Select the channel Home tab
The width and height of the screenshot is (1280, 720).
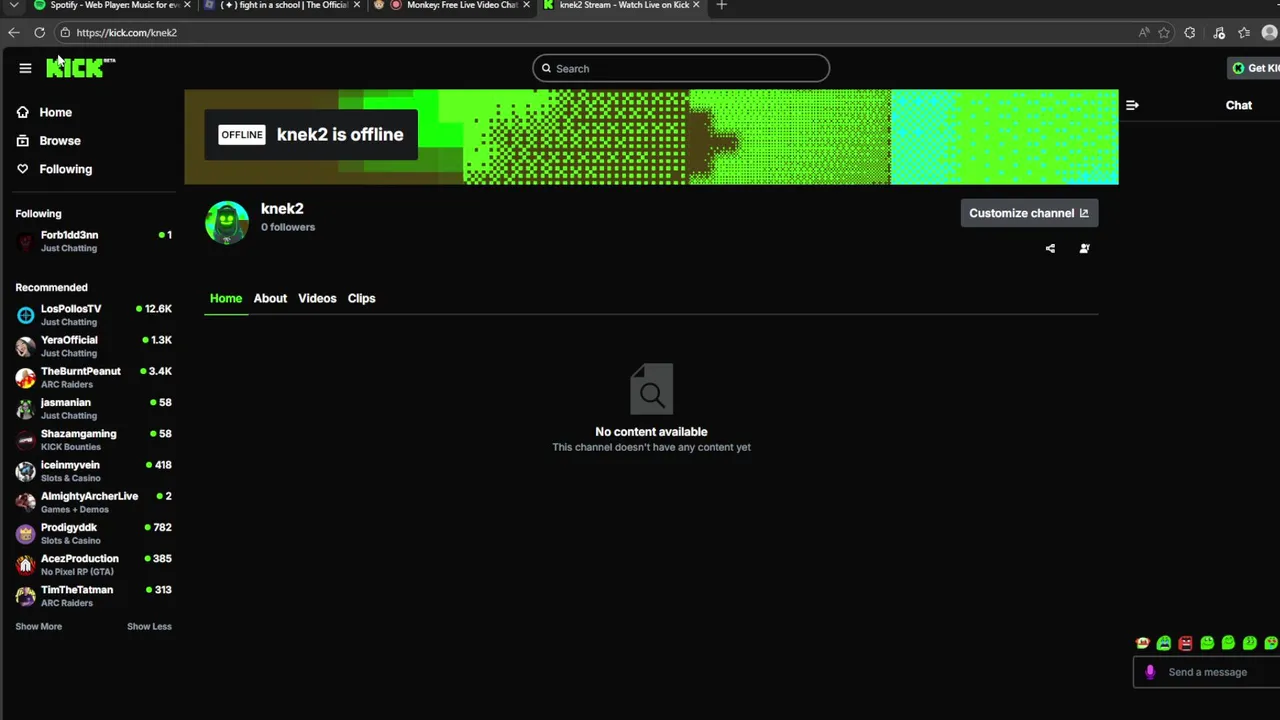(x=226, y=298)
